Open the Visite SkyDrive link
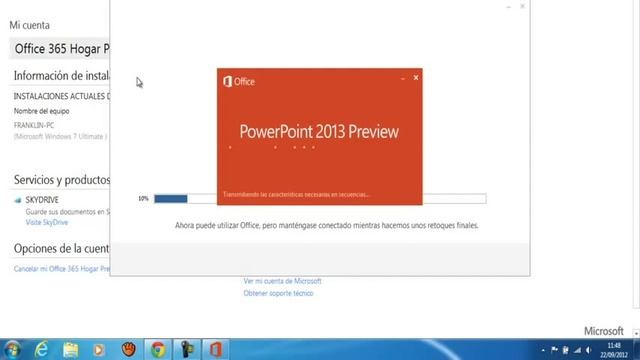 pos(47,222)
